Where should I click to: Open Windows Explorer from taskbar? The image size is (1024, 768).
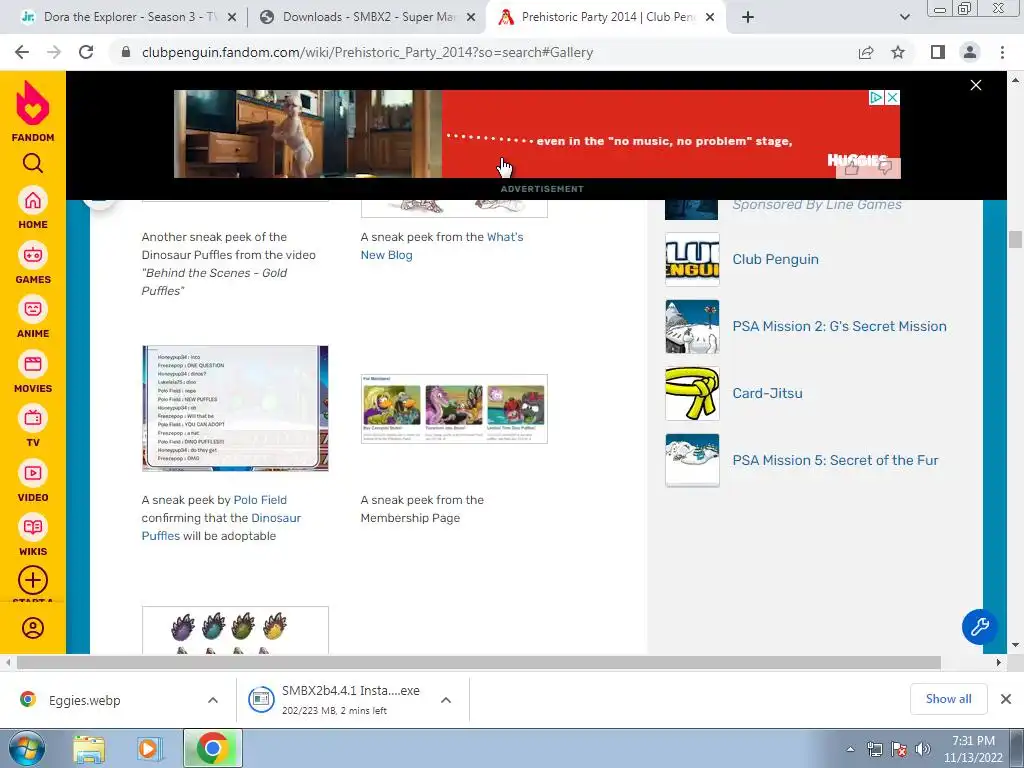89,749
